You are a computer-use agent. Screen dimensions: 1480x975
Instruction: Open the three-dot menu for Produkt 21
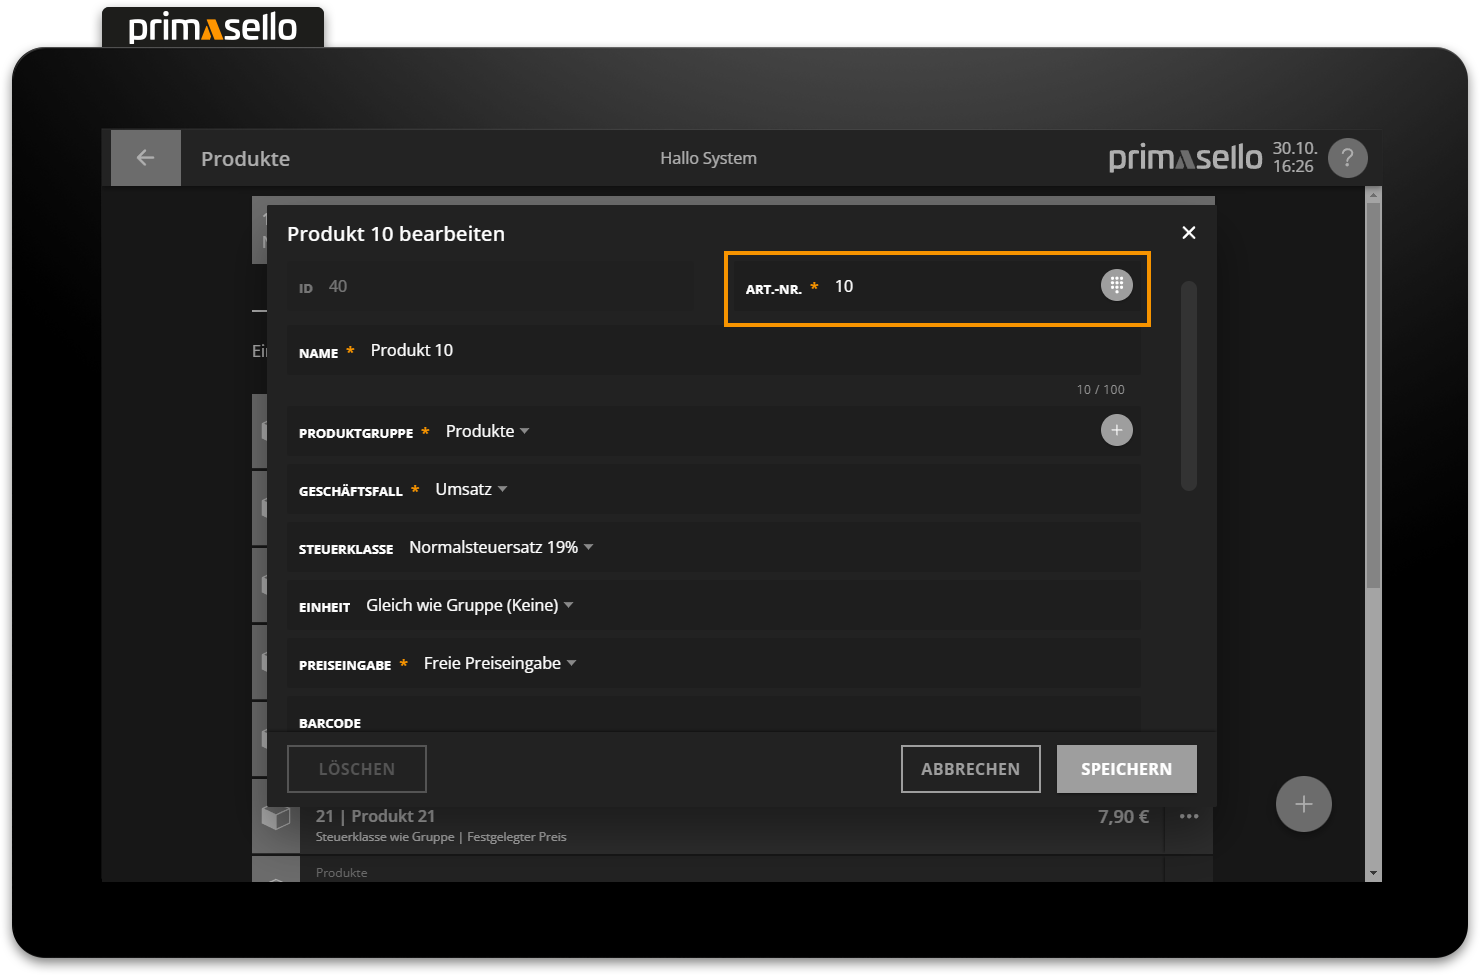coord(1188,816)
